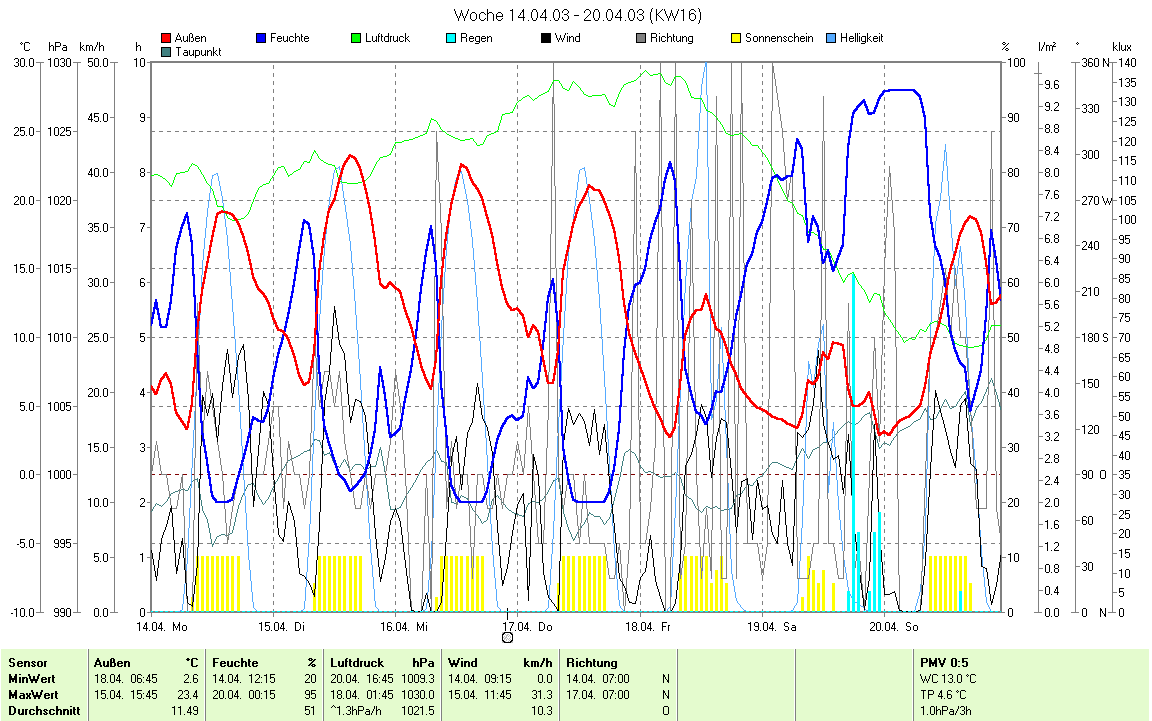Click the green Luftdruck legend swatch
This screenshot has width=1152, height=721.
356,38
